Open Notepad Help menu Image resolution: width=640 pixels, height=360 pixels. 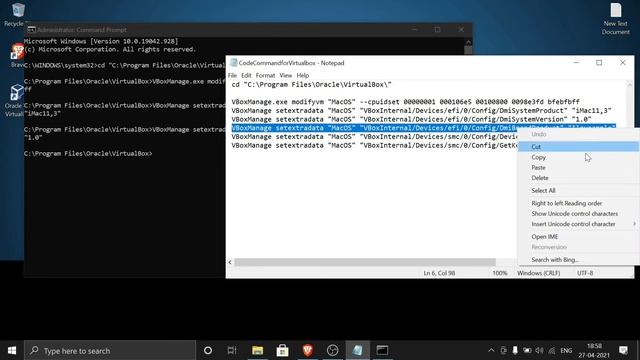pos(302,76)
